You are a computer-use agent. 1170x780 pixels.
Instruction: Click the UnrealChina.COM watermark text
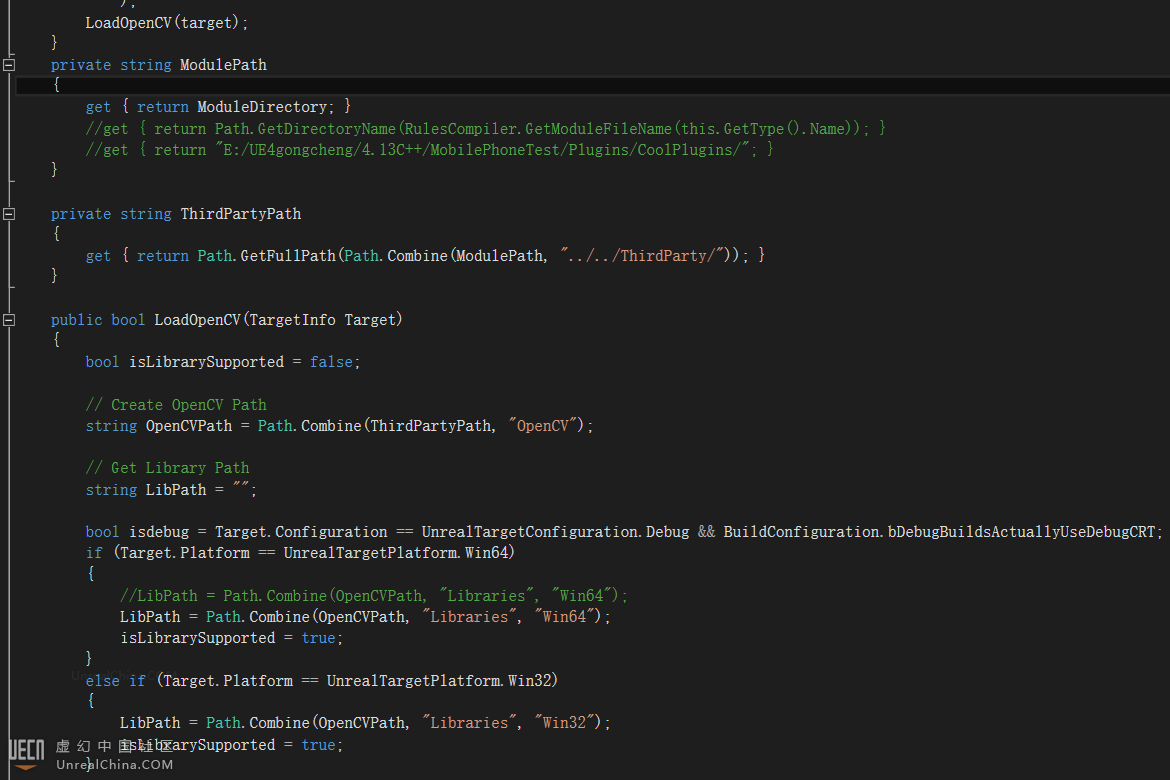[x=114, y=765]
